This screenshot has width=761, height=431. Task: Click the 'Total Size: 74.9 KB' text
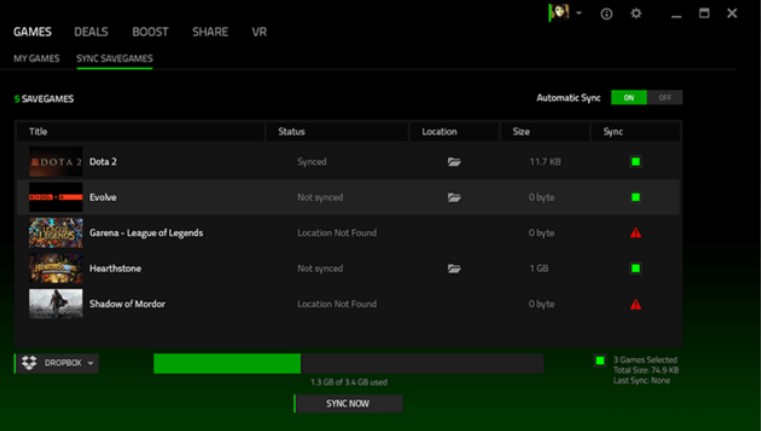[x=646, y=370]
